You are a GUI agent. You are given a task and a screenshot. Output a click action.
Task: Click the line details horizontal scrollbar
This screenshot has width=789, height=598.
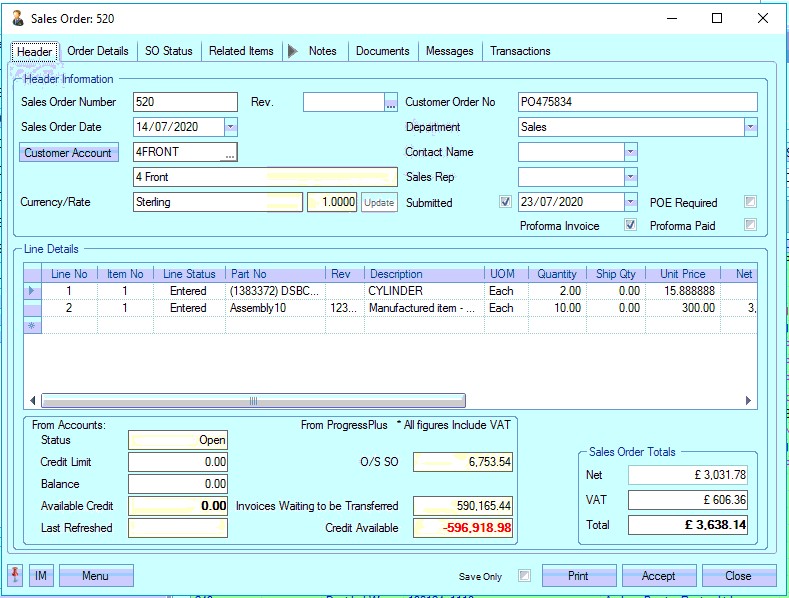tap(253, 401)
